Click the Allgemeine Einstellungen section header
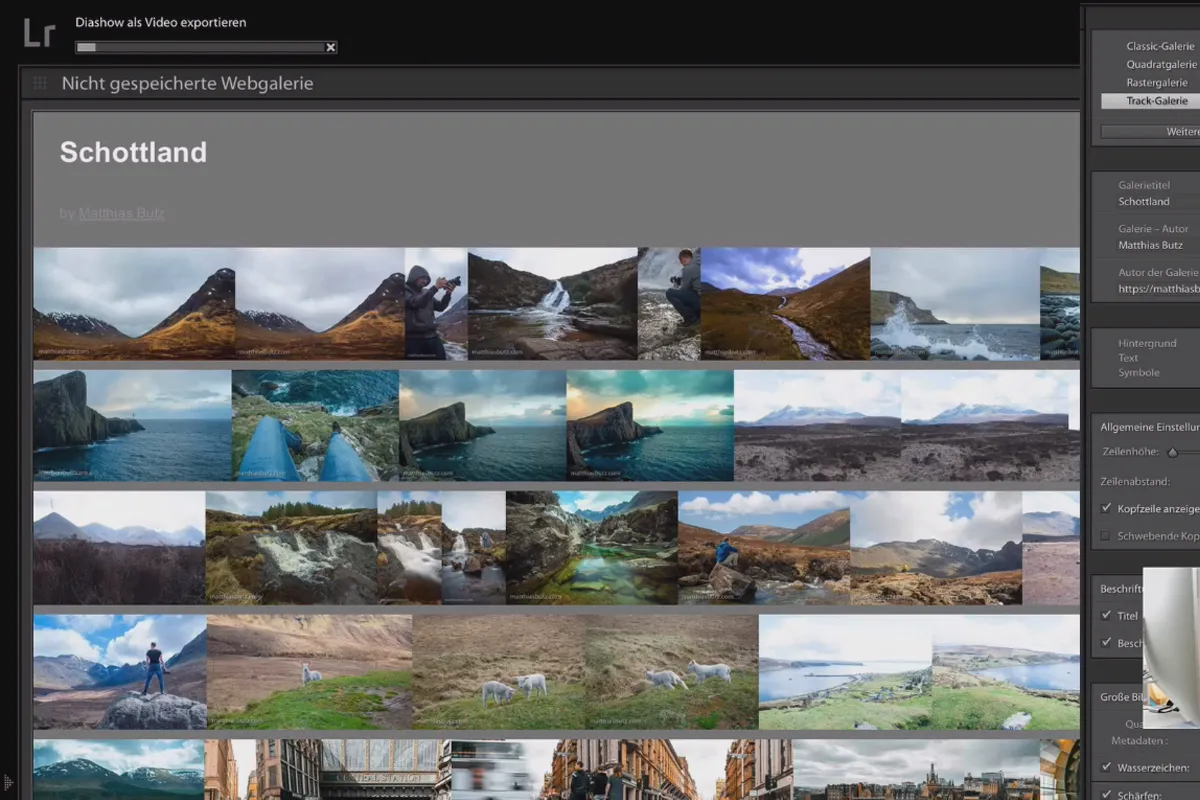The width and height of the screenshot is (1200, 800). (x=1150, y=426)
